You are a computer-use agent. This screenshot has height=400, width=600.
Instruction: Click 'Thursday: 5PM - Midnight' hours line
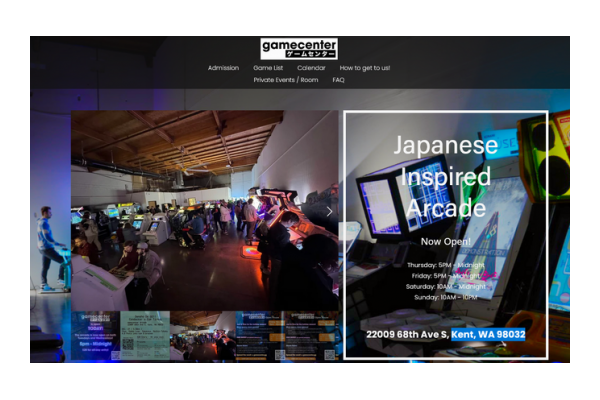(446, 265)
